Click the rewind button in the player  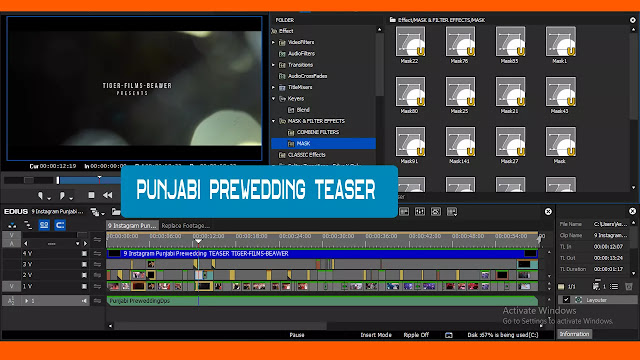108,196
